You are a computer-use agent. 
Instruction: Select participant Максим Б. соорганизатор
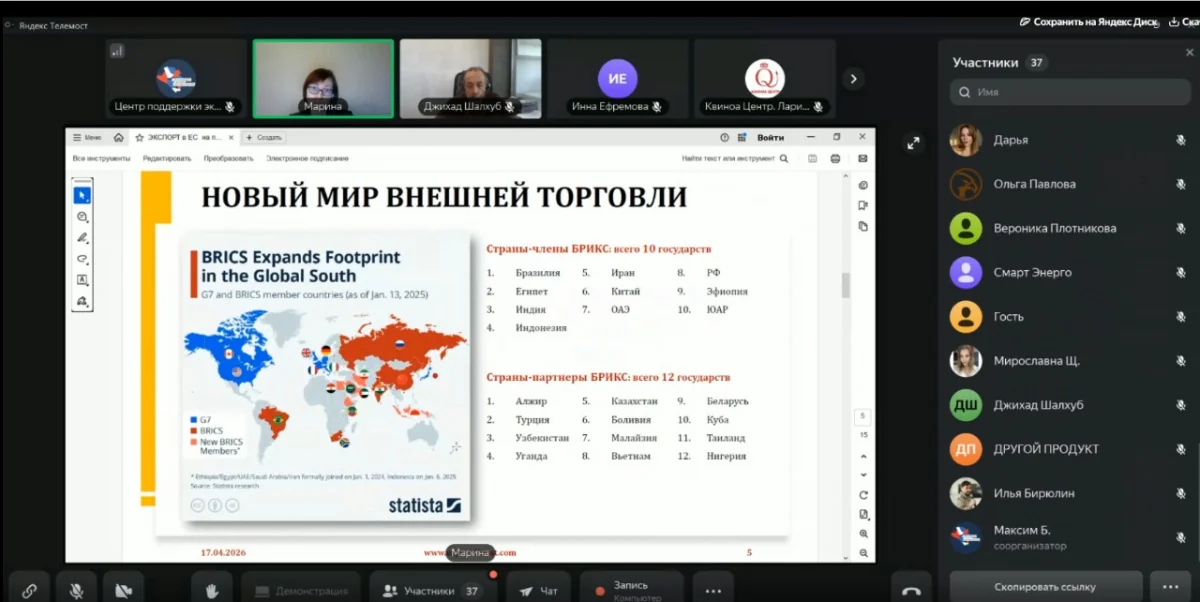pyautogui.click(x=1069, y=537)
